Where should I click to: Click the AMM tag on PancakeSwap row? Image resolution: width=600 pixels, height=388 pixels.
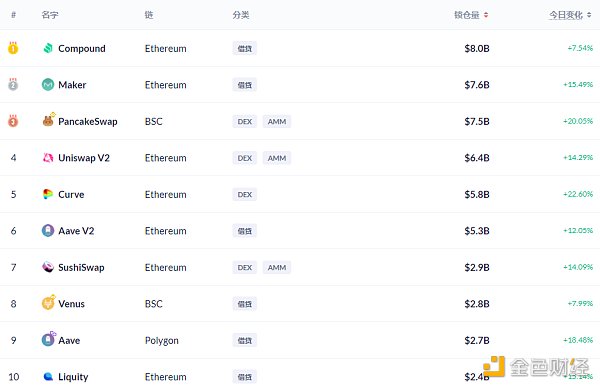pyautogui.click(x=277, y=121)
